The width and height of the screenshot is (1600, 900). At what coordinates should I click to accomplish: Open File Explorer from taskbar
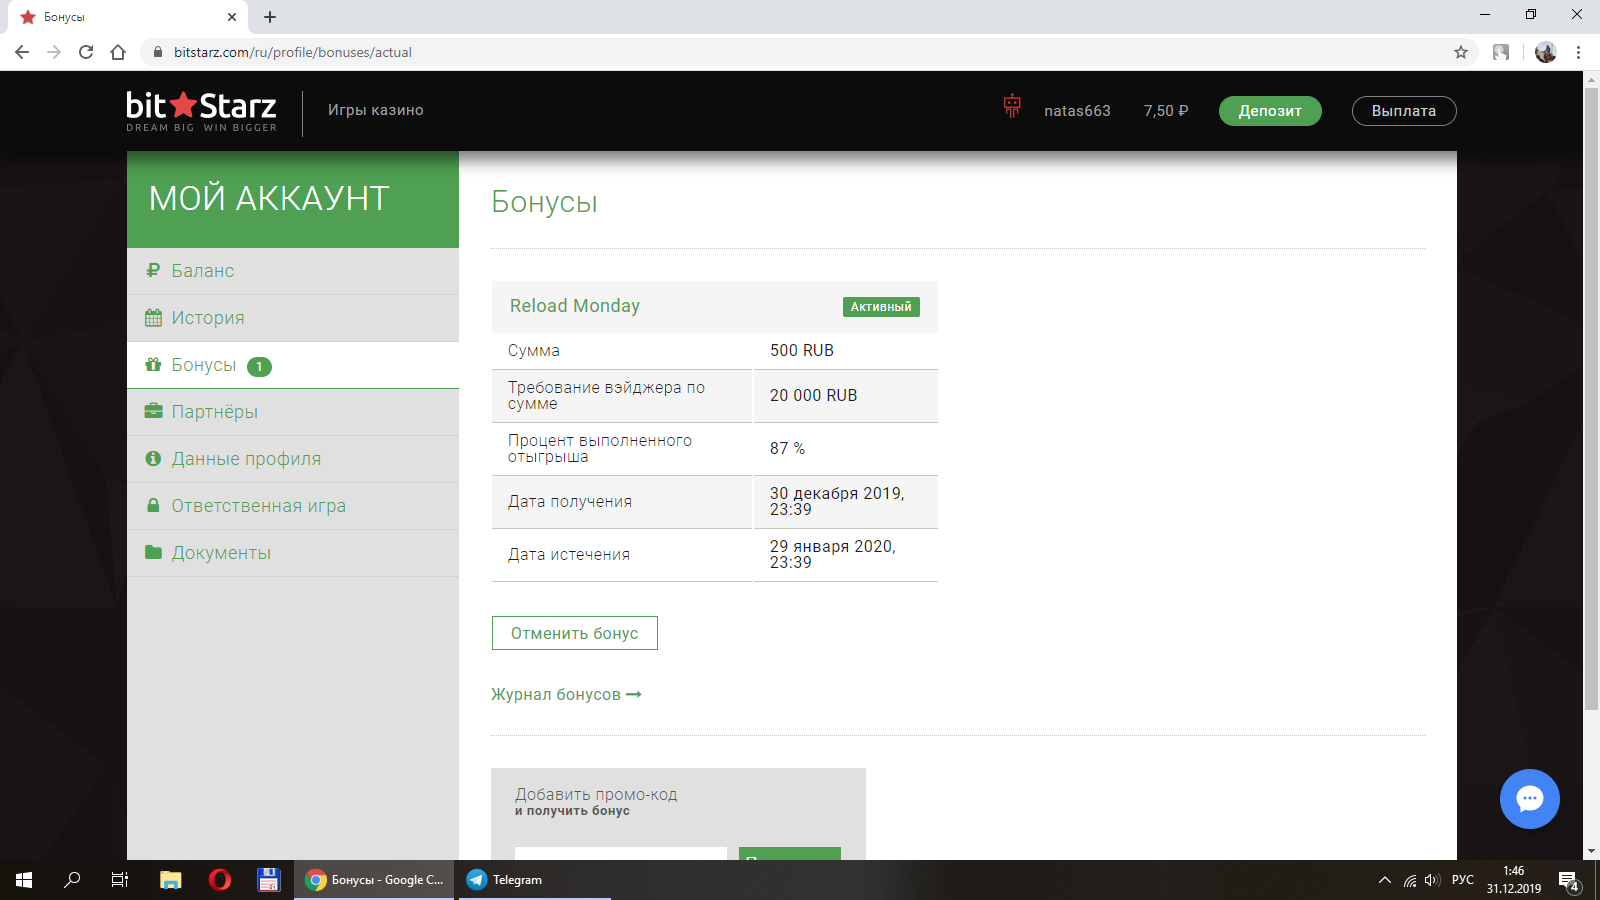pyautogui.click(x=171, y=880)
